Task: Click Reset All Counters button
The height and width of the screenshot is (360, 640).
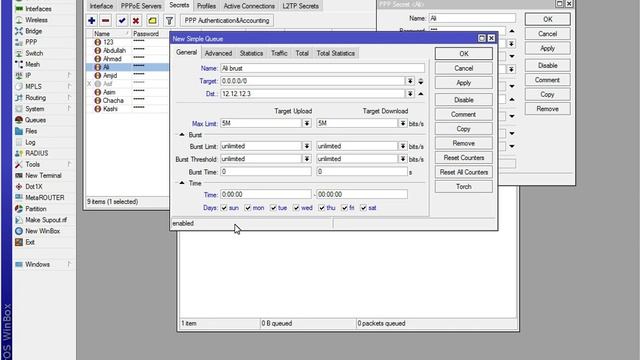Action: [464, 172]
